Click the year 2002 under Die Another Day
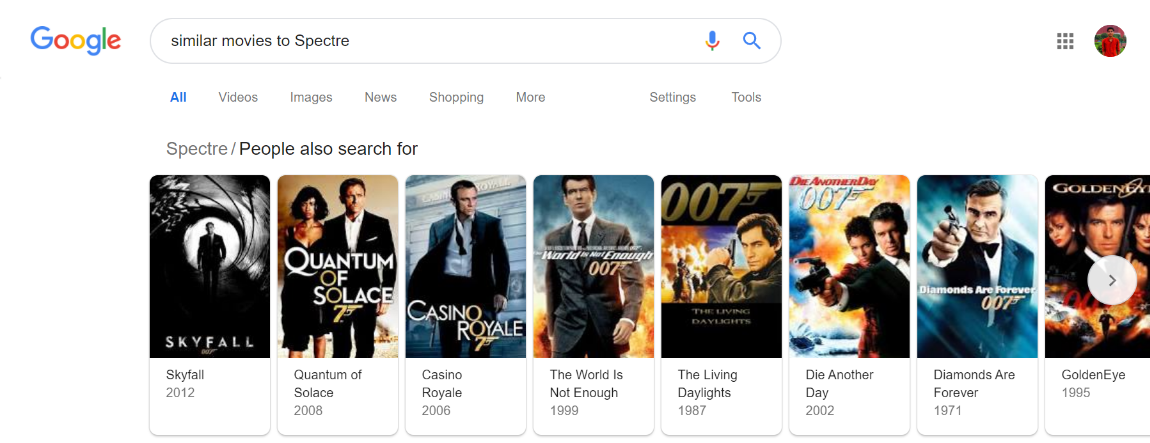 820,411
